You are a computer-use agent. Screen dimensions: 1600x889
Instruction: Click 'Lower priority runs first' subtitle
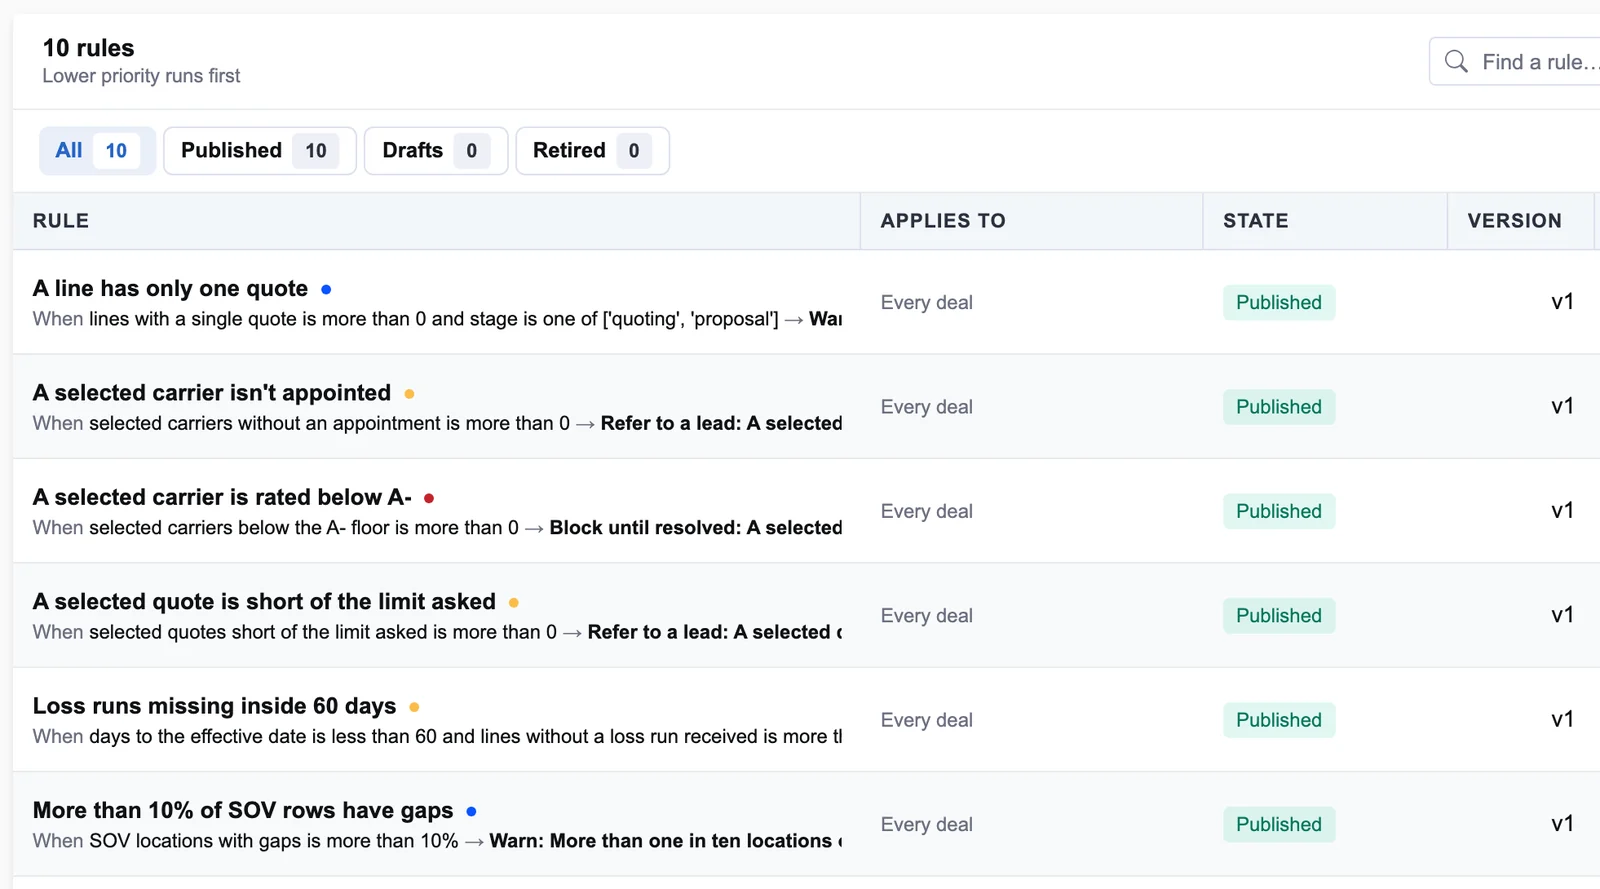[141, 76]
